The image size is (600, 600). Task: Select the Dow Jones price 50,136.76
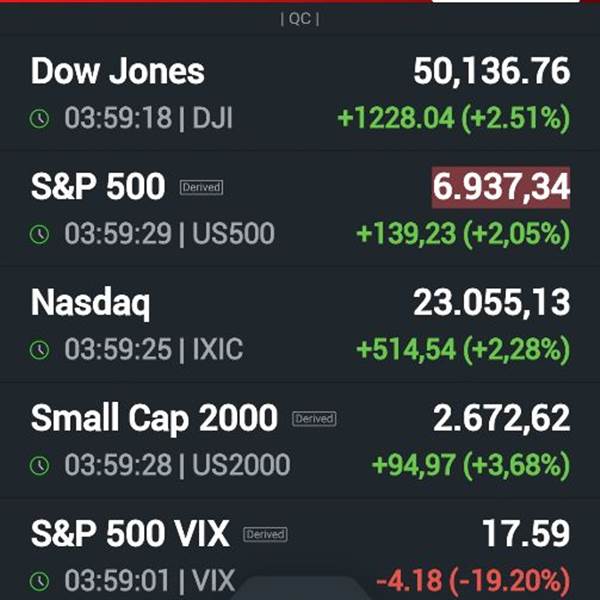(492, 72)
